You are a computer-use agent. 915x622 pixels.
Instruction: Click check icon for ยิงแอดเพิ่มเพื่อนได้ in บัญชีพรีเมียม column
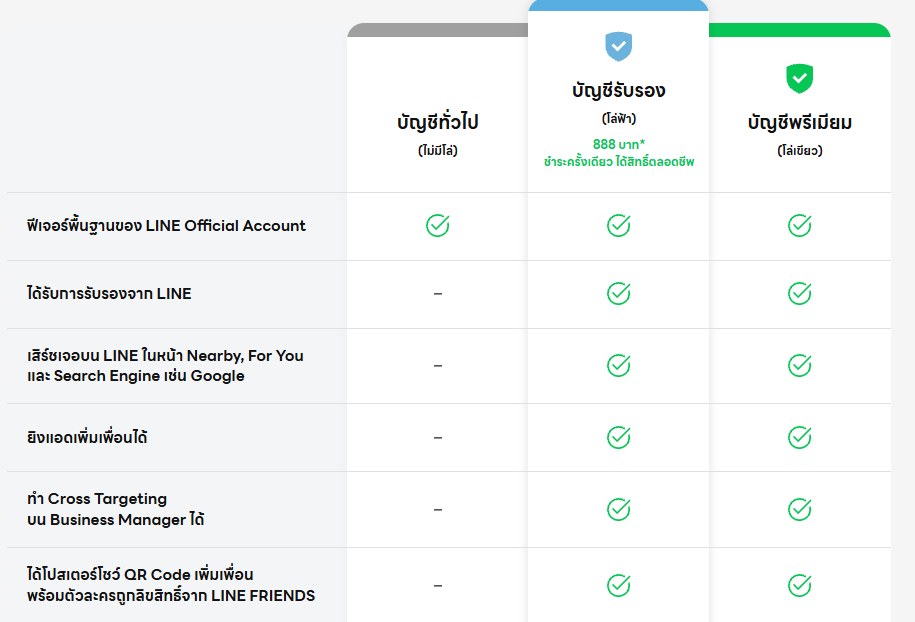coord(799,437)
